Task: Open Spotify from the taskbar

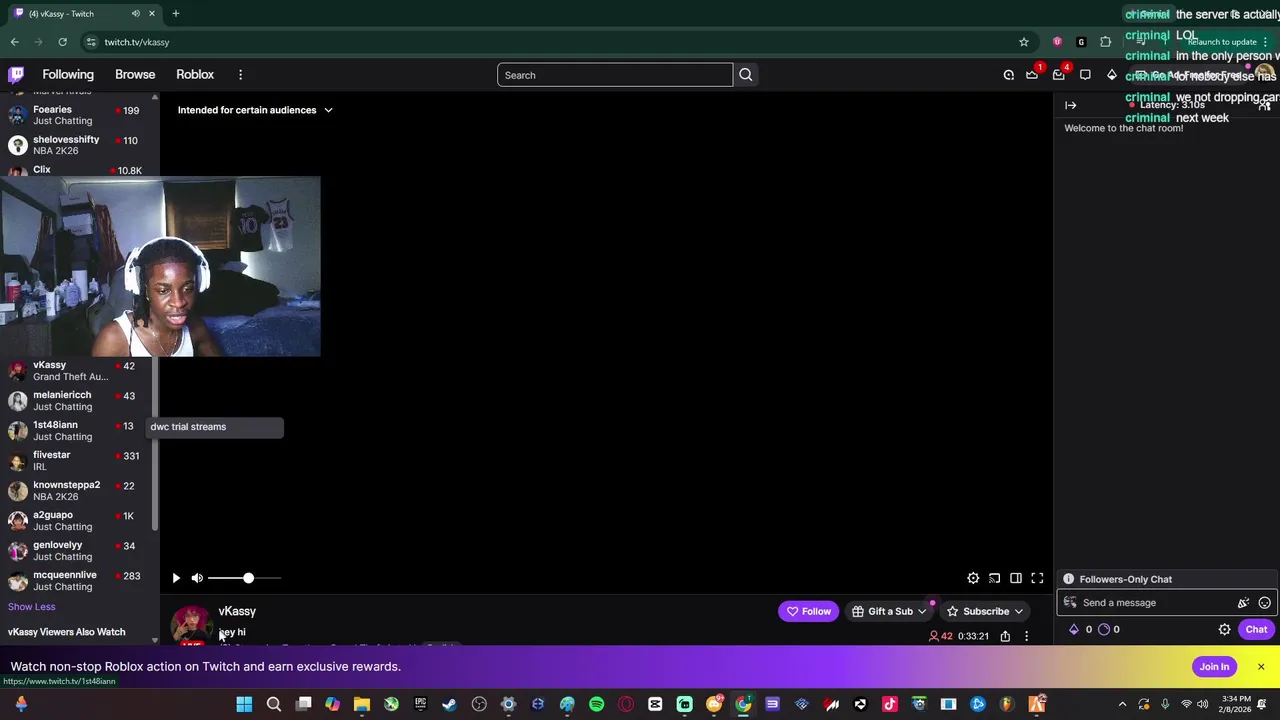Action: [x=596, y=704]
